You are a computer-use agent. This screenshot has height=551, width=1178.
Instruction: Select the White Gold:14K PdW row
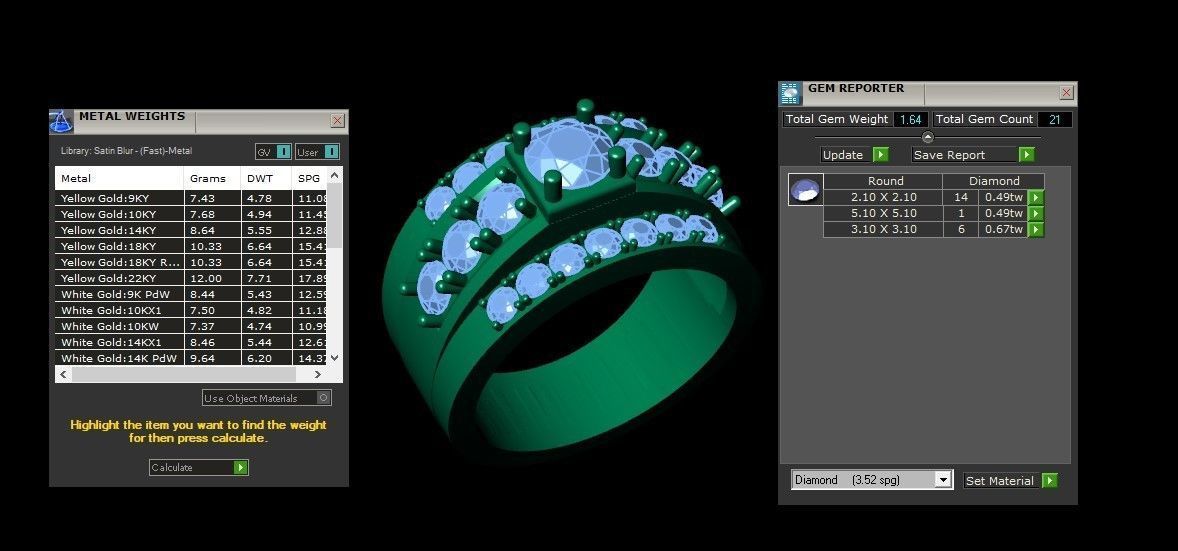point(192,358)
